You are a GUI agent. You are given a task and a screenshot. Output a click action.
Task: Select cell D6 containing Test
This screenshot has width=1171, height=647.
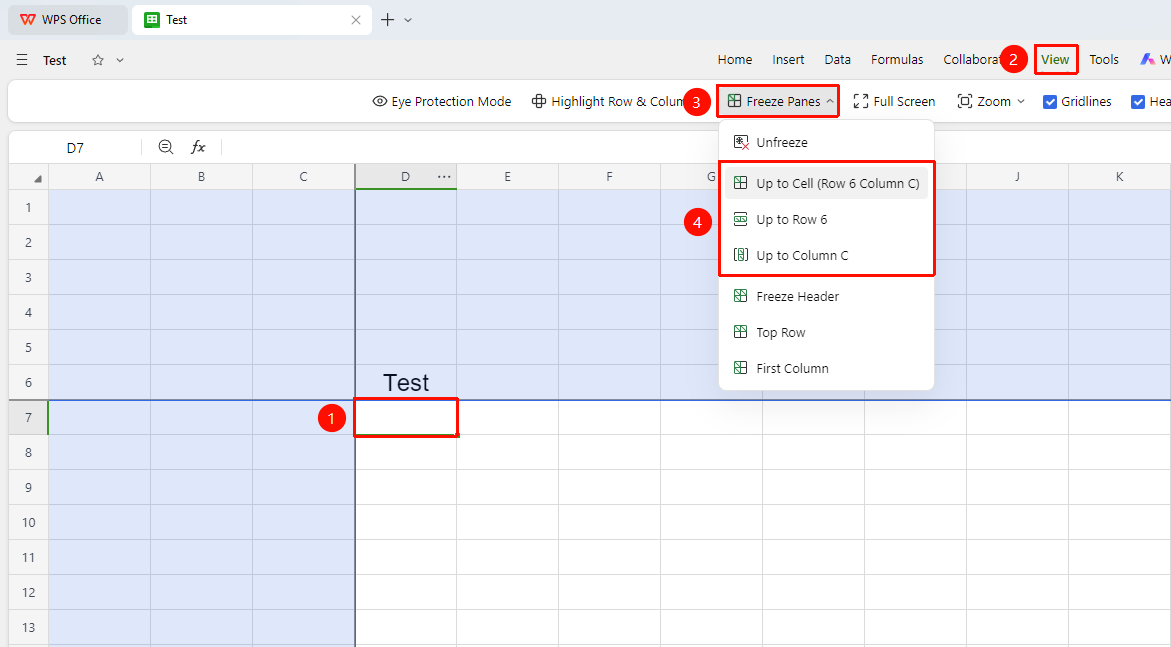[406, 383]
